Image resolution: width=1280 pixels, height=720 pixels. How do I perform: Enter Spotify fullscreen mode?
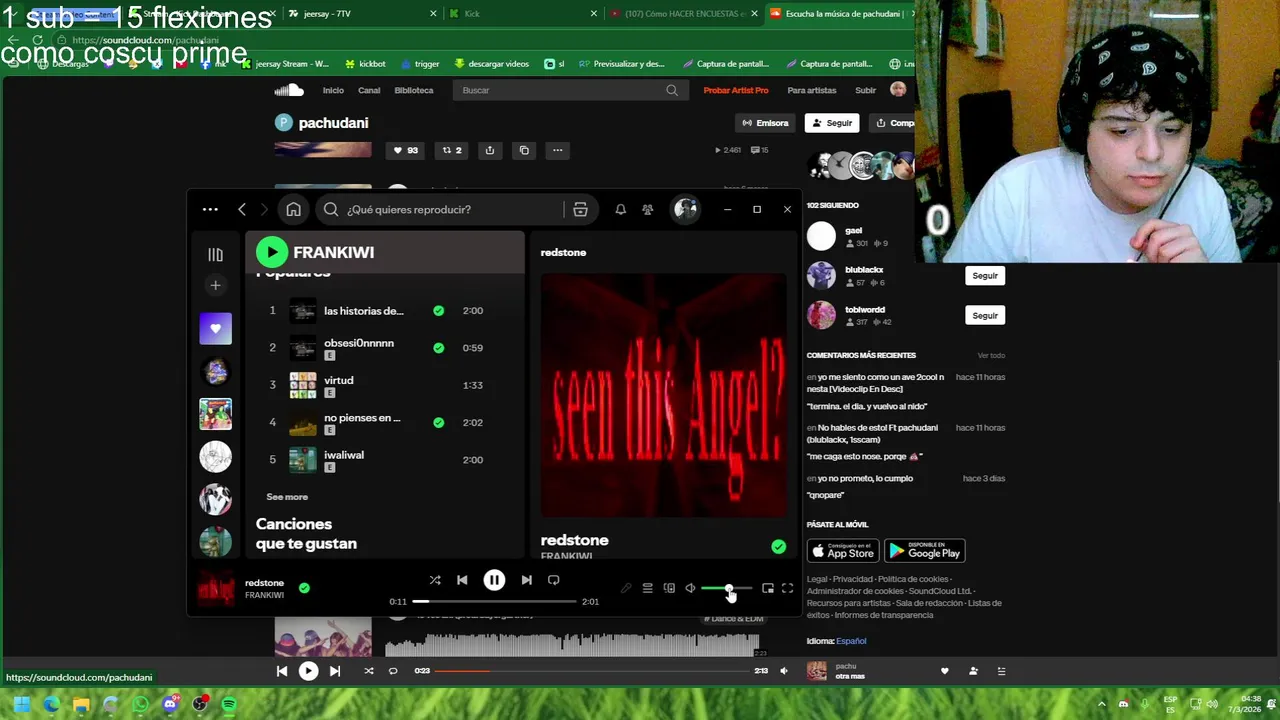787,588
